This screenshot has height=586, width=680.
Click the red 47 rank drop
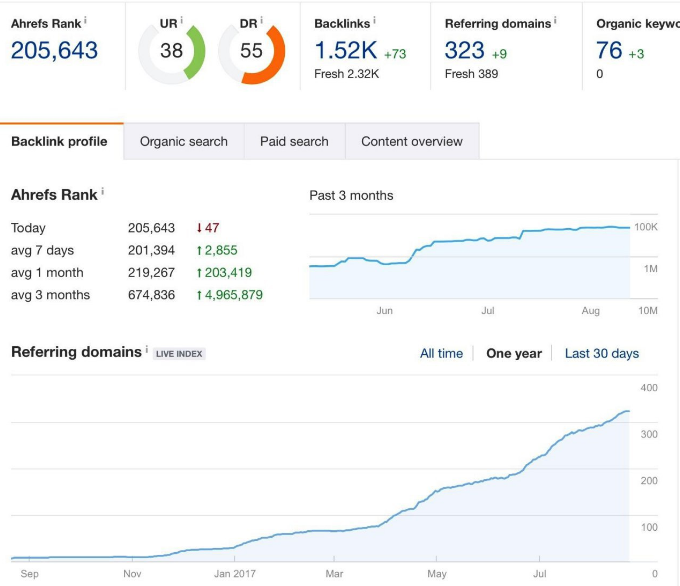[x=208, y=228]
